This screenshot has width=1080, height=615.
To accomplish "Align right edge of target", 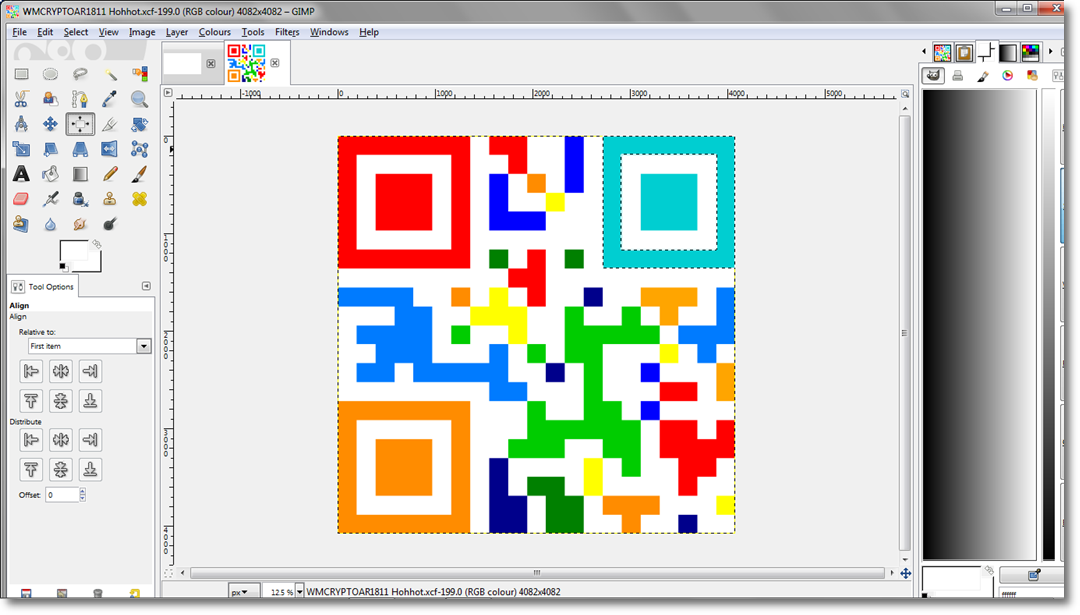I will 90,371.
